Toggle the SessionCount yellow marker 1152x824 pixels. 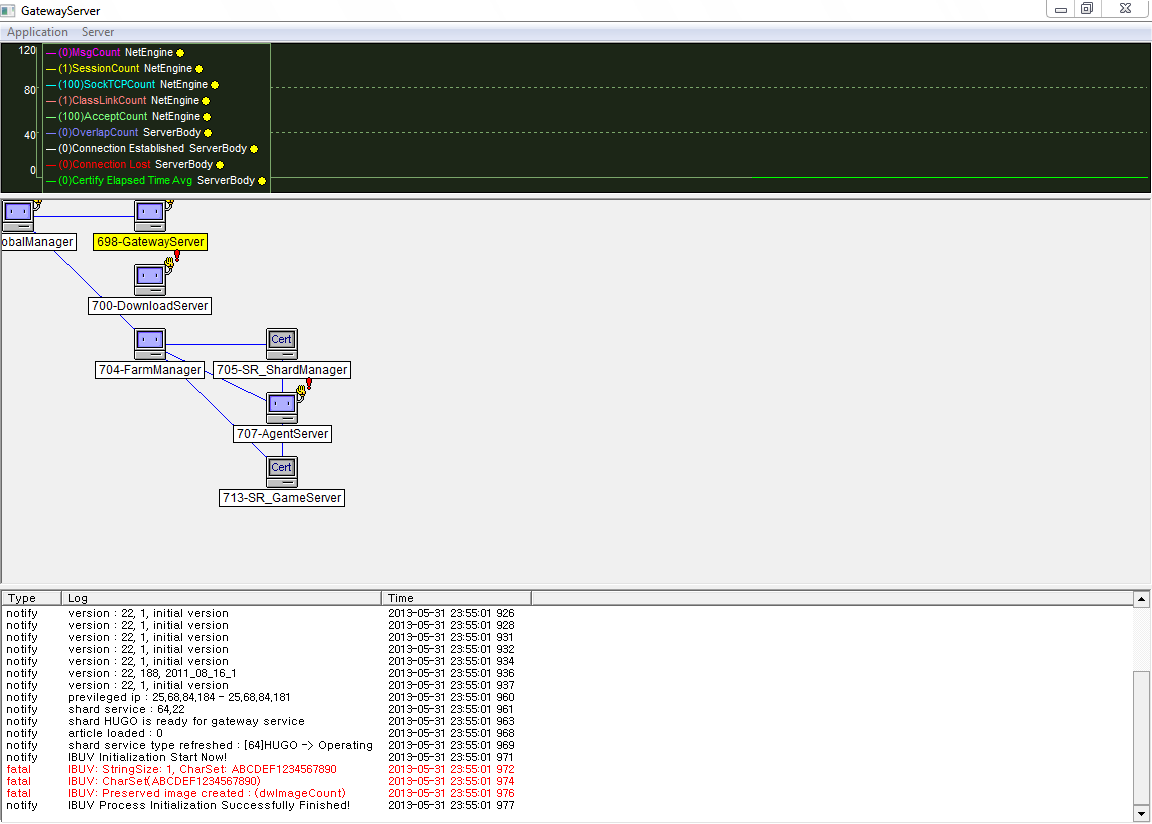[199, 69]
